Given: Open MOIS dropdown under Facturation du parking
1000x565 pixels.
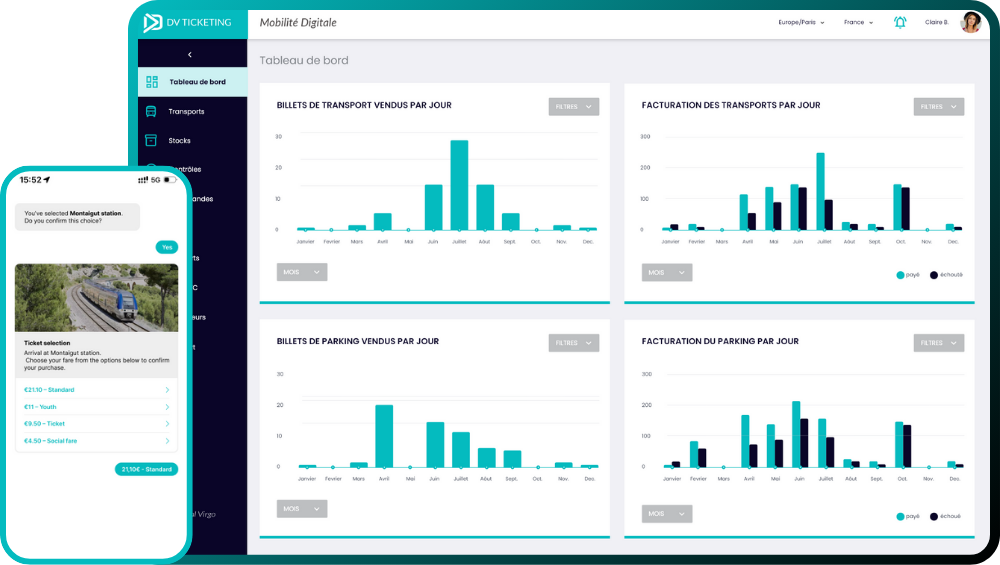Looking at the screenshot, I should click(x=666, y=513).
